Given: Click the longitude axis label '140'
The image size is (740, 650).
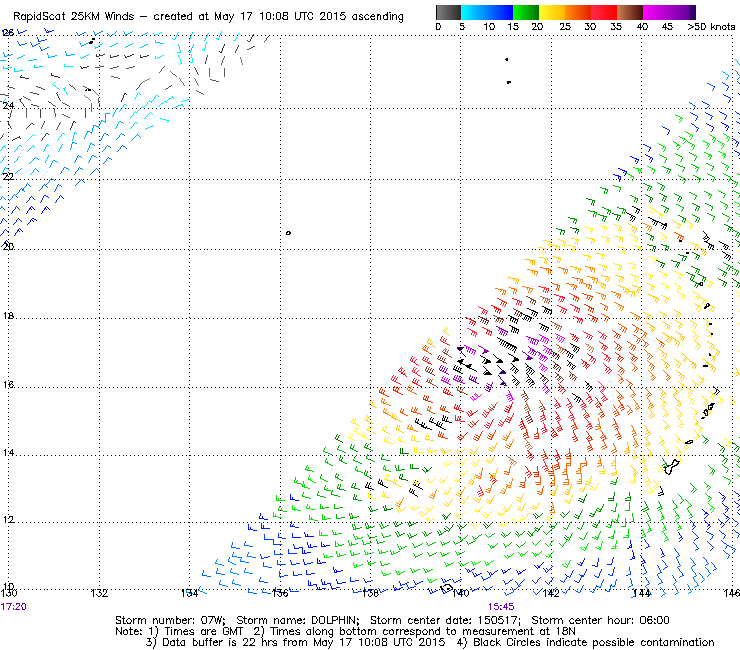Looking at the screenshot, I should [x=461, y=593].
